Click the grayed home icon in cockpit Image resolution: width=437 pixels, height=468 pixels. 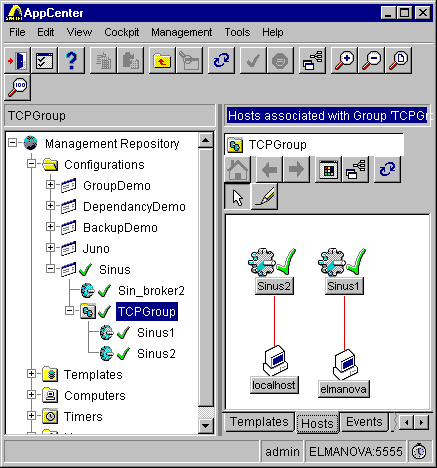[238, 170]
